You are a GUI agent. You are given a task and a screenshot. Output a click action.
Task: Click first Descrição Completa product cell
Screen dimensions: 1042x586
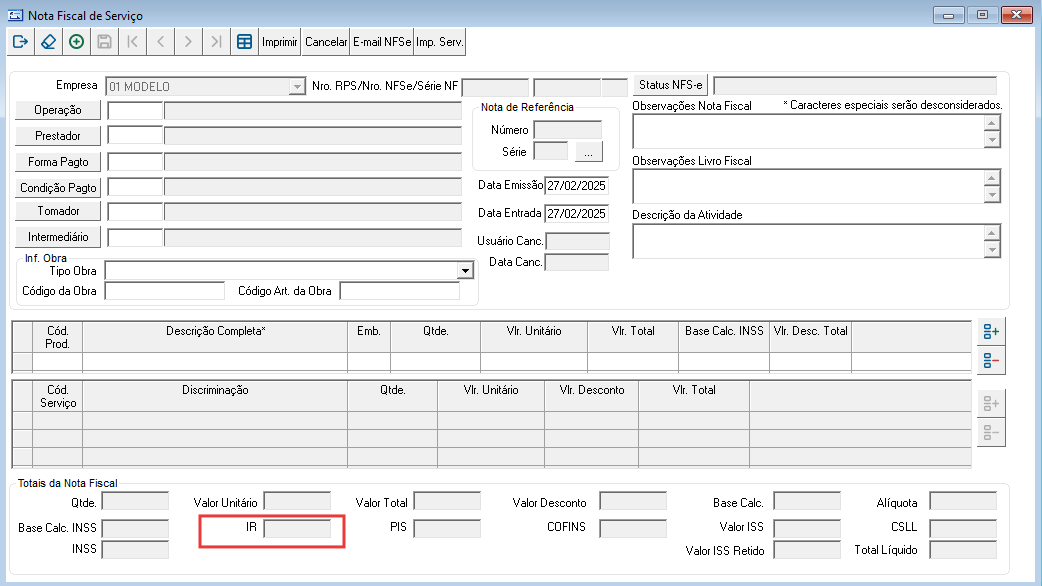click(x=215, y=361)
